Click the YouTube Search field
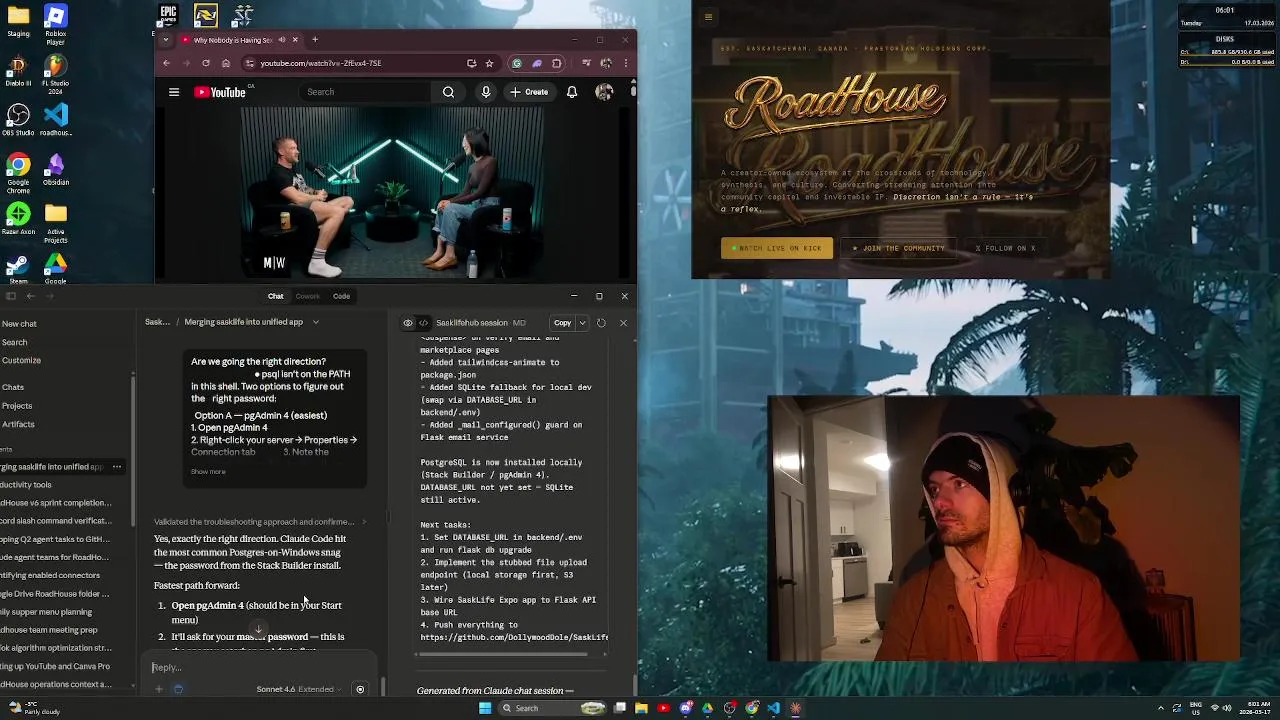The width and height of the screenshot is (1280, 720). 365,92
